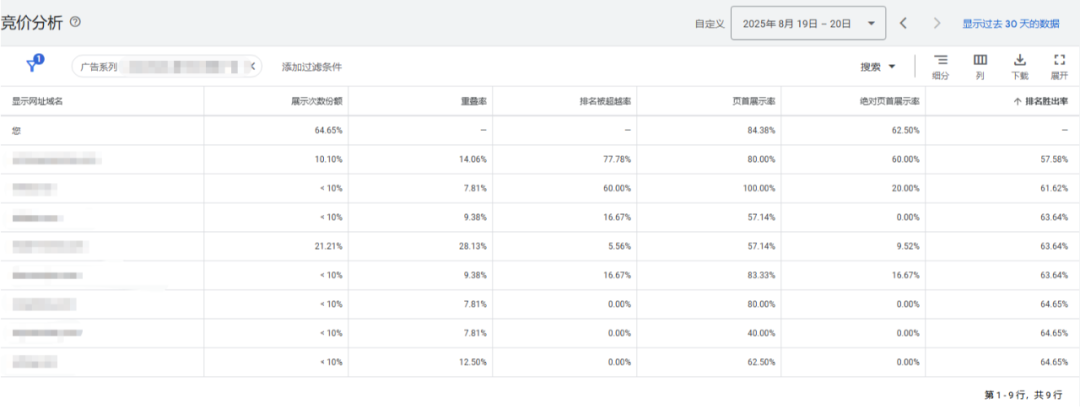Click the 绝对页首展示率 column header

[x=893, y=101]
